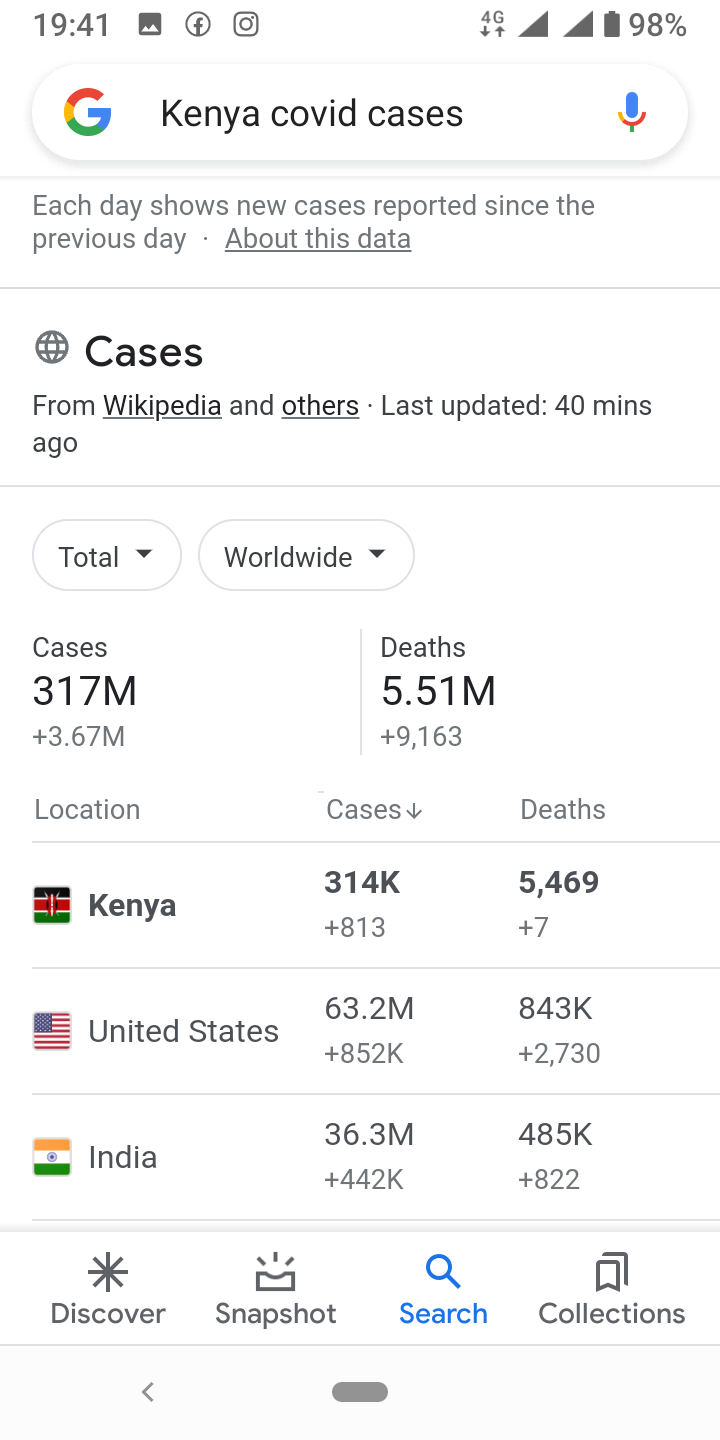Tap the Android back arrow
Viewport: 720px width, 1440px height.
coord(148,1391)
